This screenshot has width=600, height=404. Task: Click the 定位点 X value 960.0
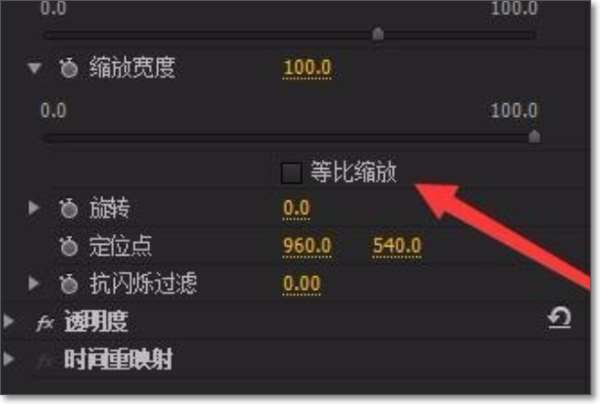point(307,246)
